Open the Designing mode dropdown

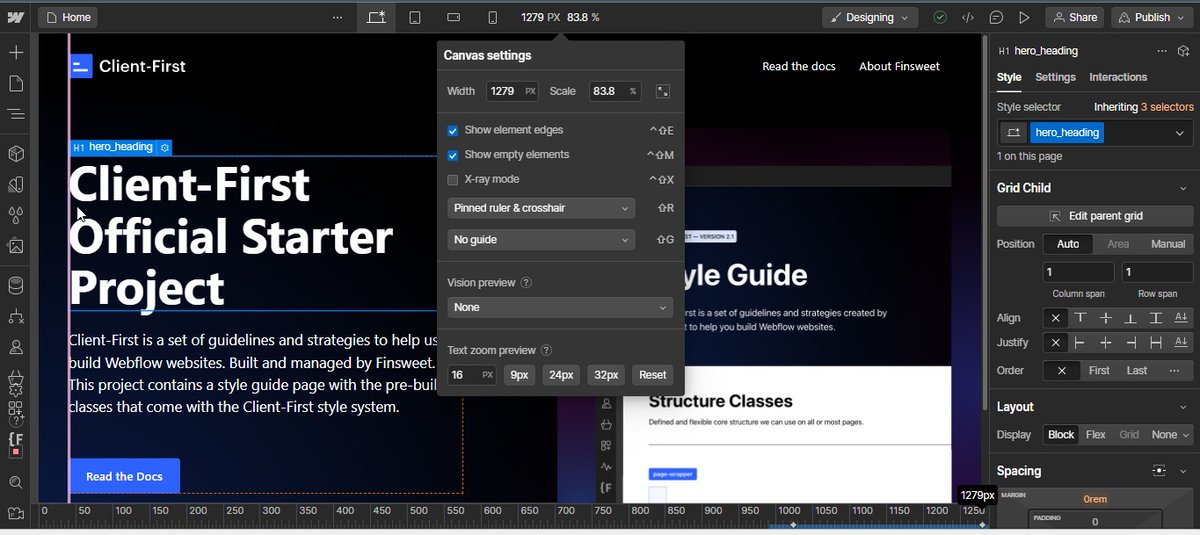[x=870, y=17]
